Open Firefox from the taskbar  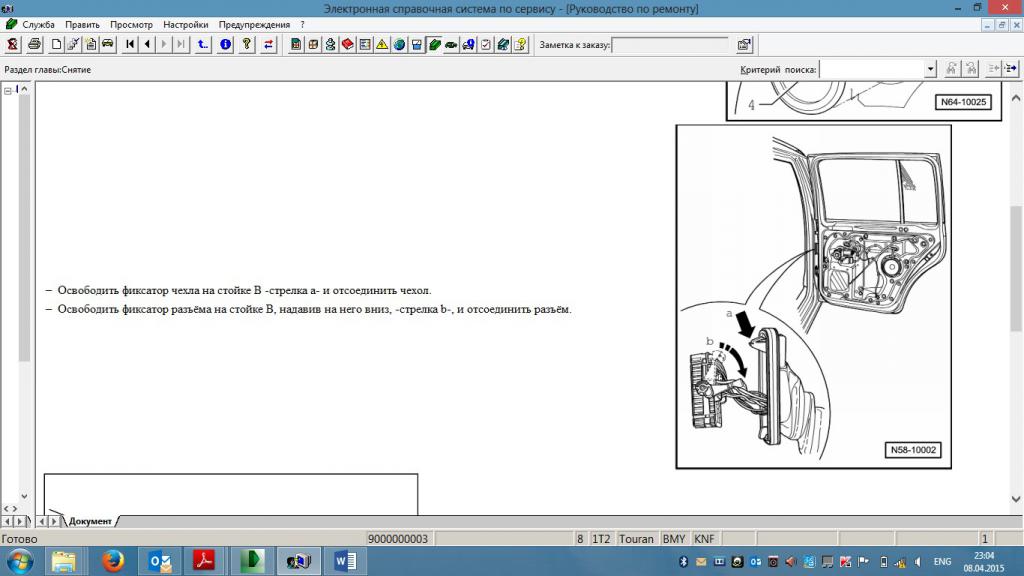112,562
